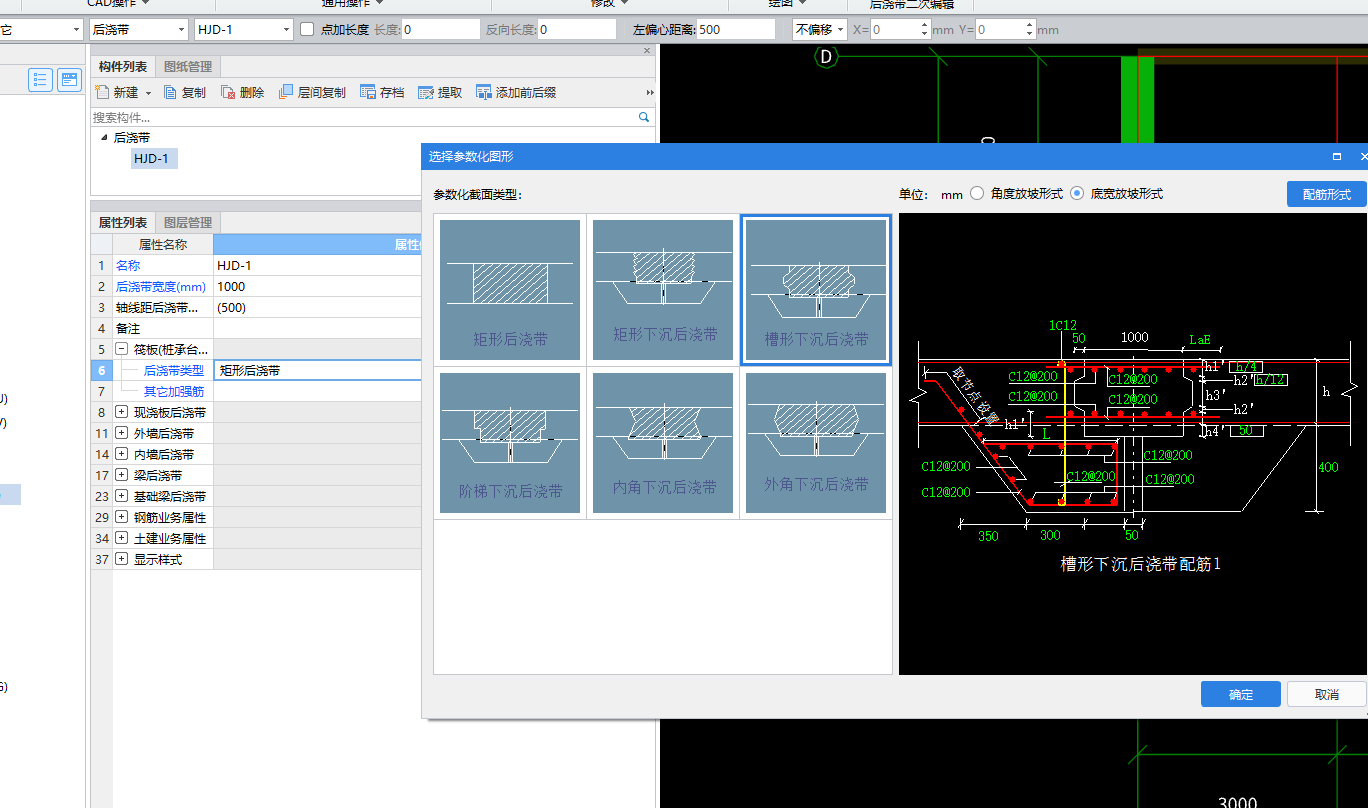Collapse the 筏板(桩承台) property group
This screenshot has width=1368, height=808.
122,349
